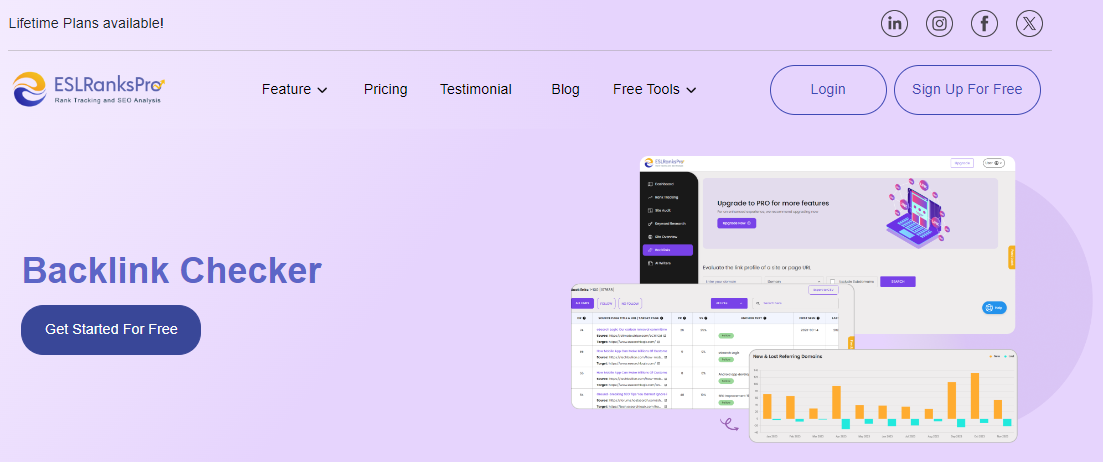
Task: Select highlighted Backlinks sidebar item in preview
Action: (x=668, y=250)
